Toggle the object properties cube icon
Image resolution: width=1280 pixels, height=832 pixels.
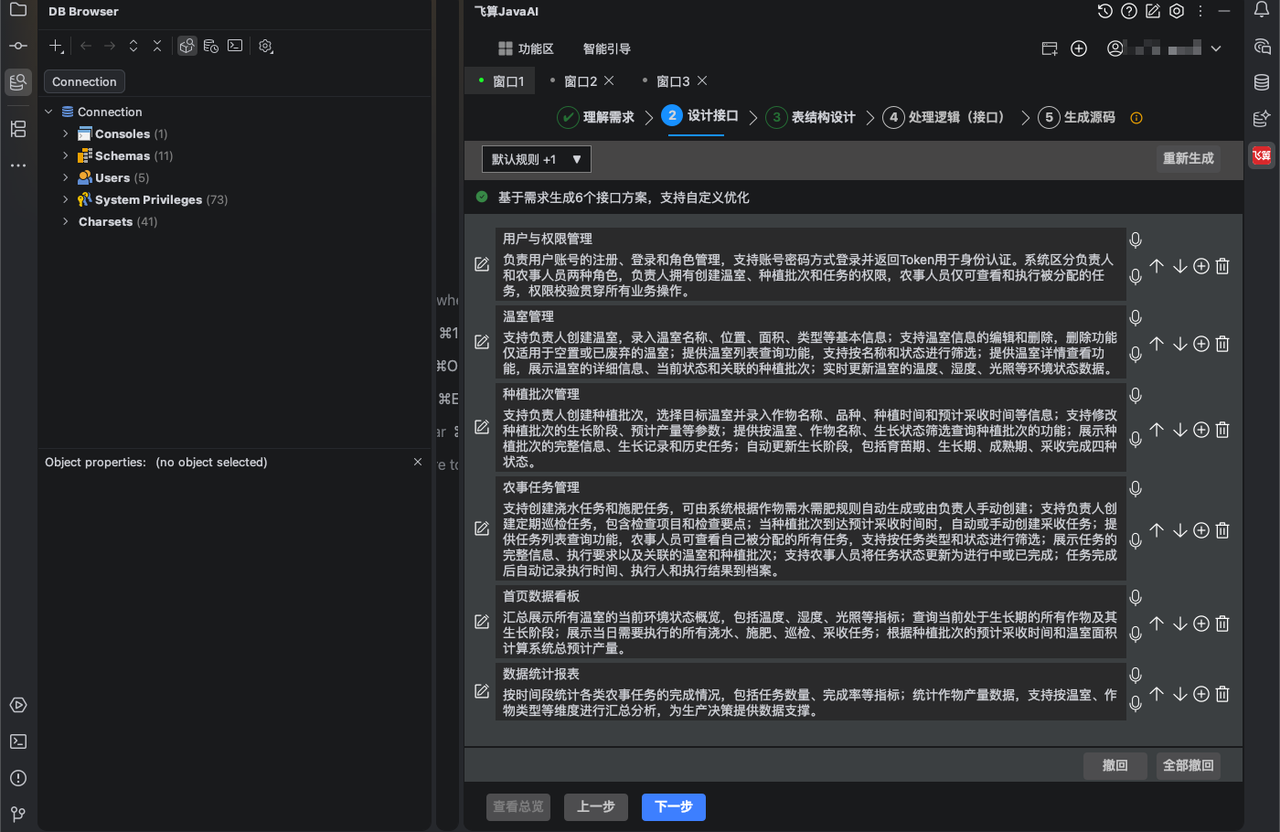pyautogui.click(x=187, y=46)
